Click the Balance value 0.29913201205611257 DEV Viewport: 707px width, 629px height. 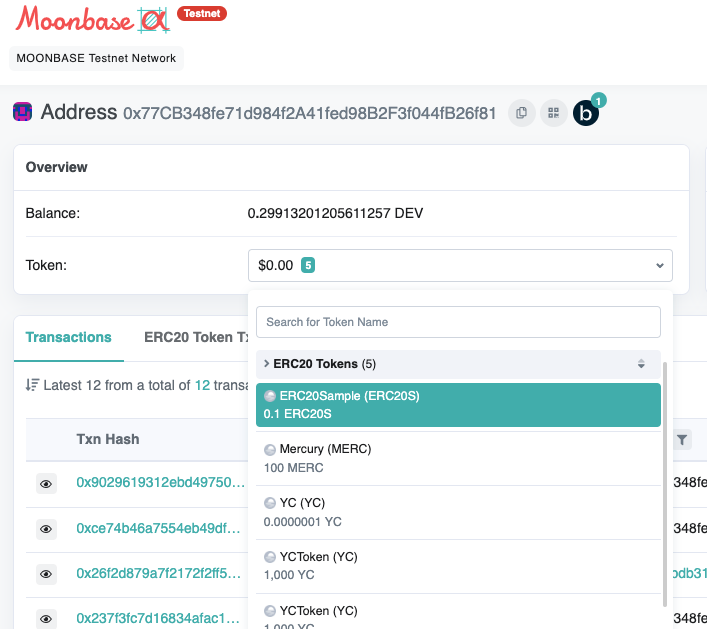tap(335, 213)
